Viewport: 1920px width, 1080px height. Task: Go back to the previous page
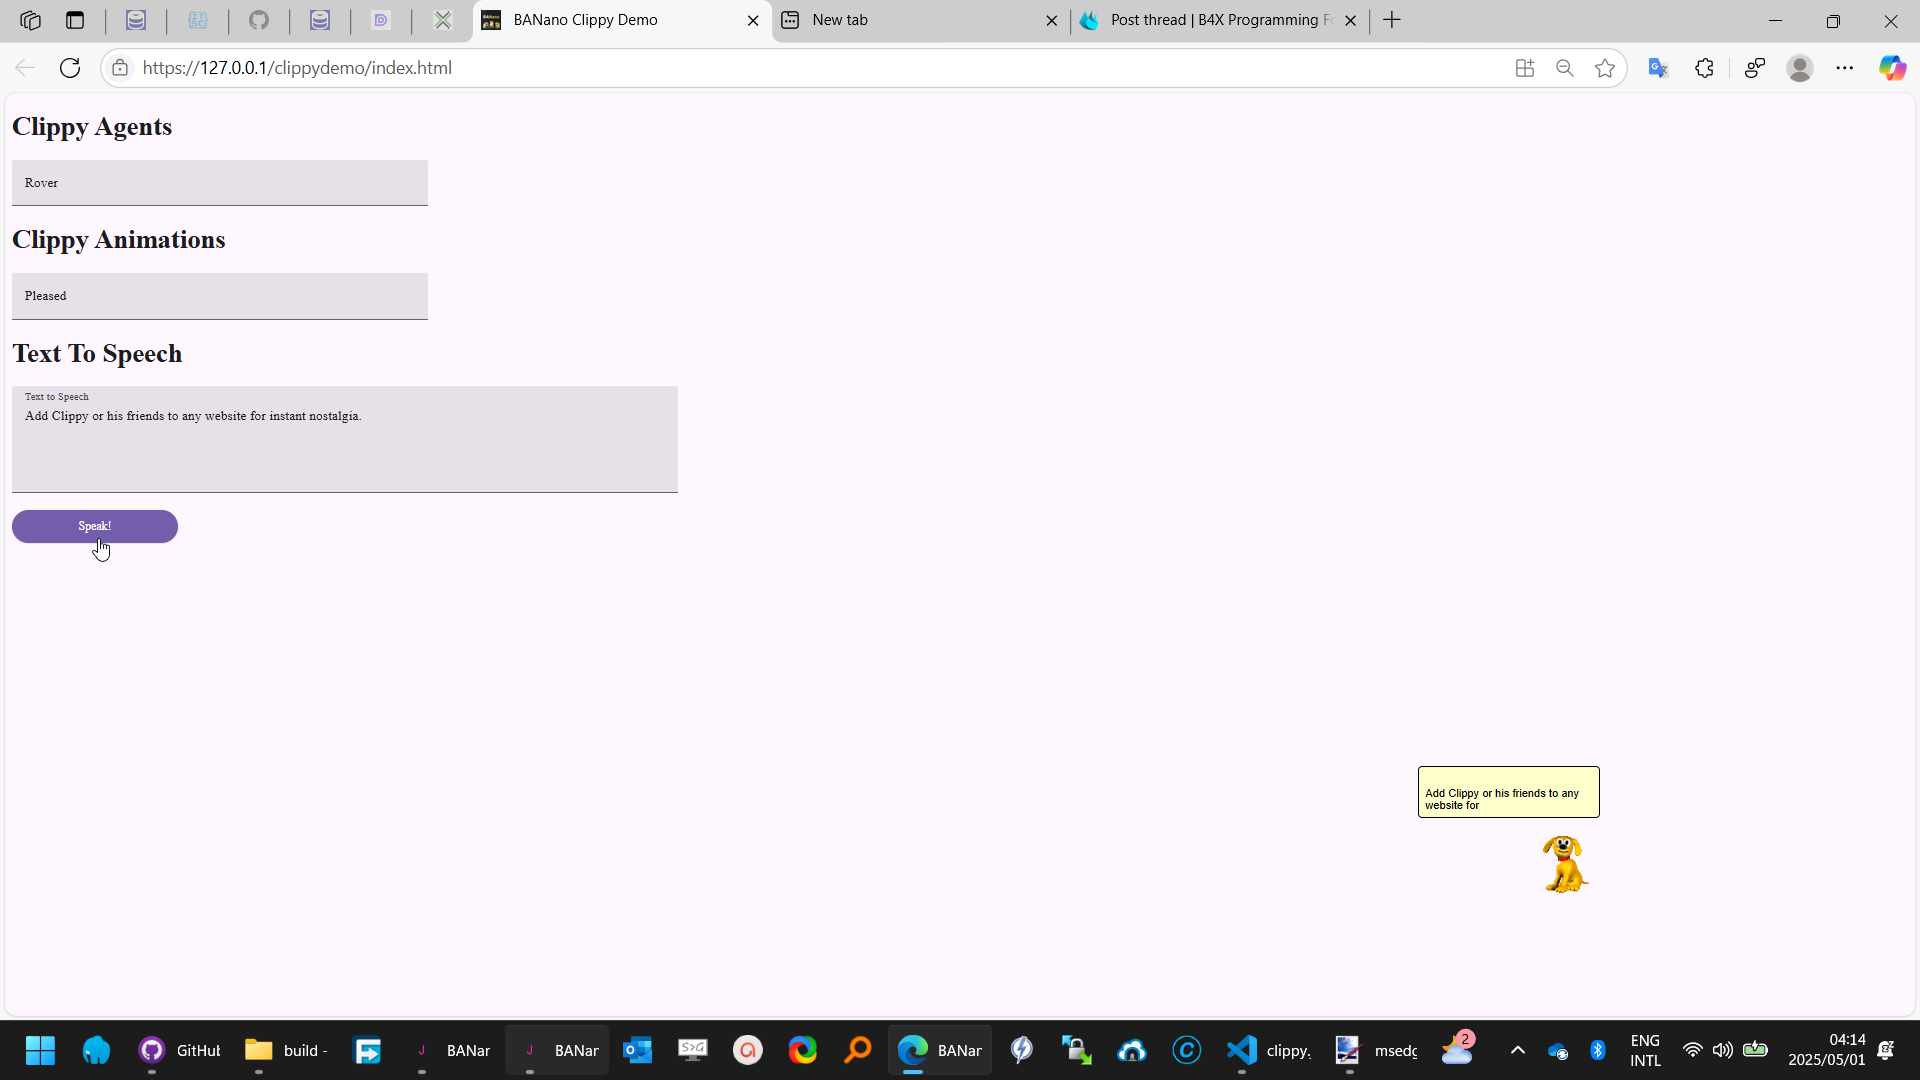tap(25, 68)
